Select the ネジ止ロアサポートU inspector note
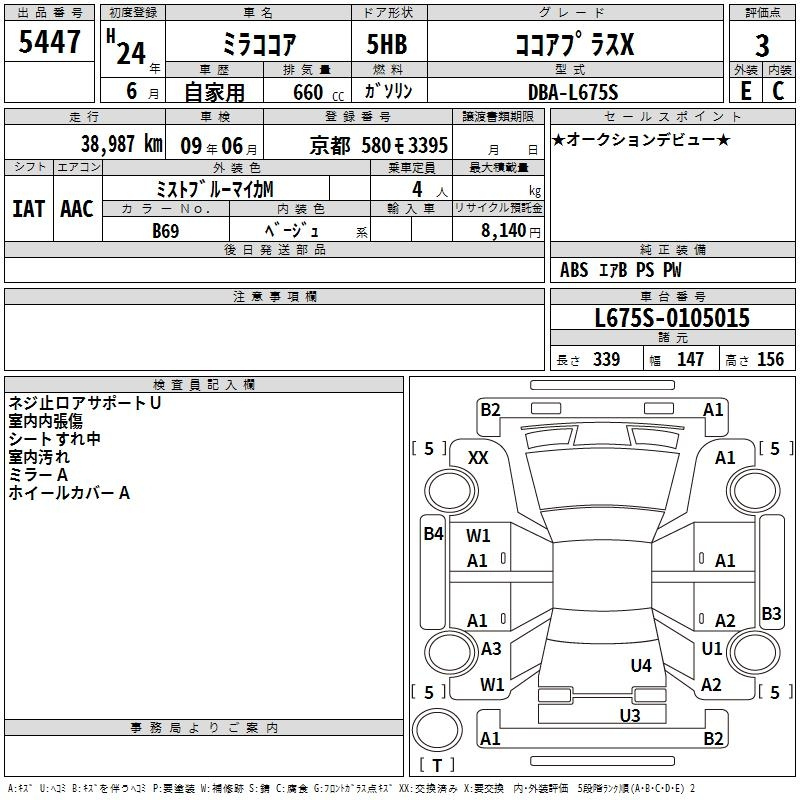This screenshot has height=800, width=800. (x=85, y=403)
